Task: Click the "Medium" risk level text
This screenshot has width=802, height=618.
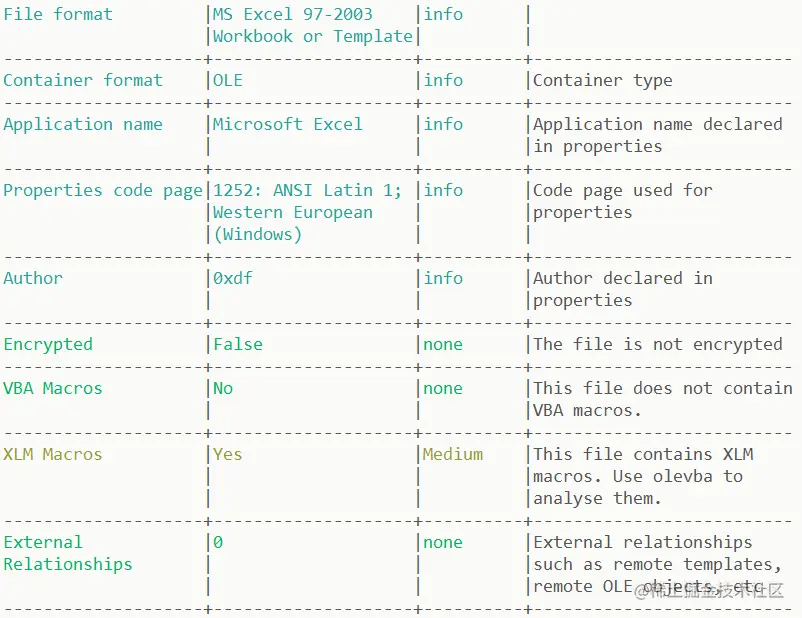Action: 453,454
